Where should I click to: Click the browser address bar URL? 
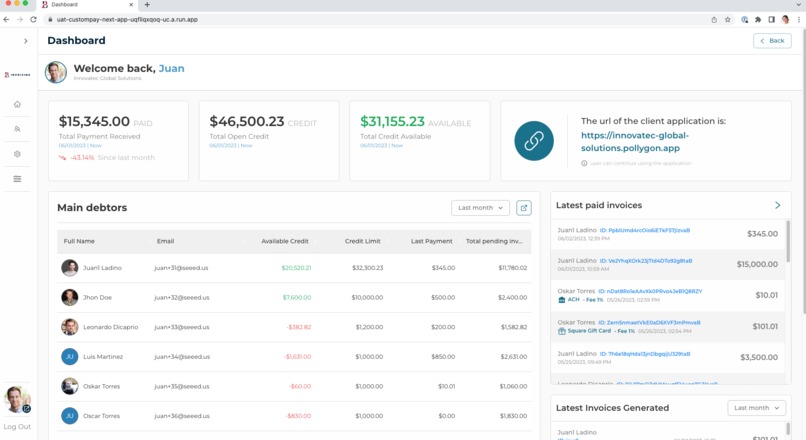click(127, 20)
